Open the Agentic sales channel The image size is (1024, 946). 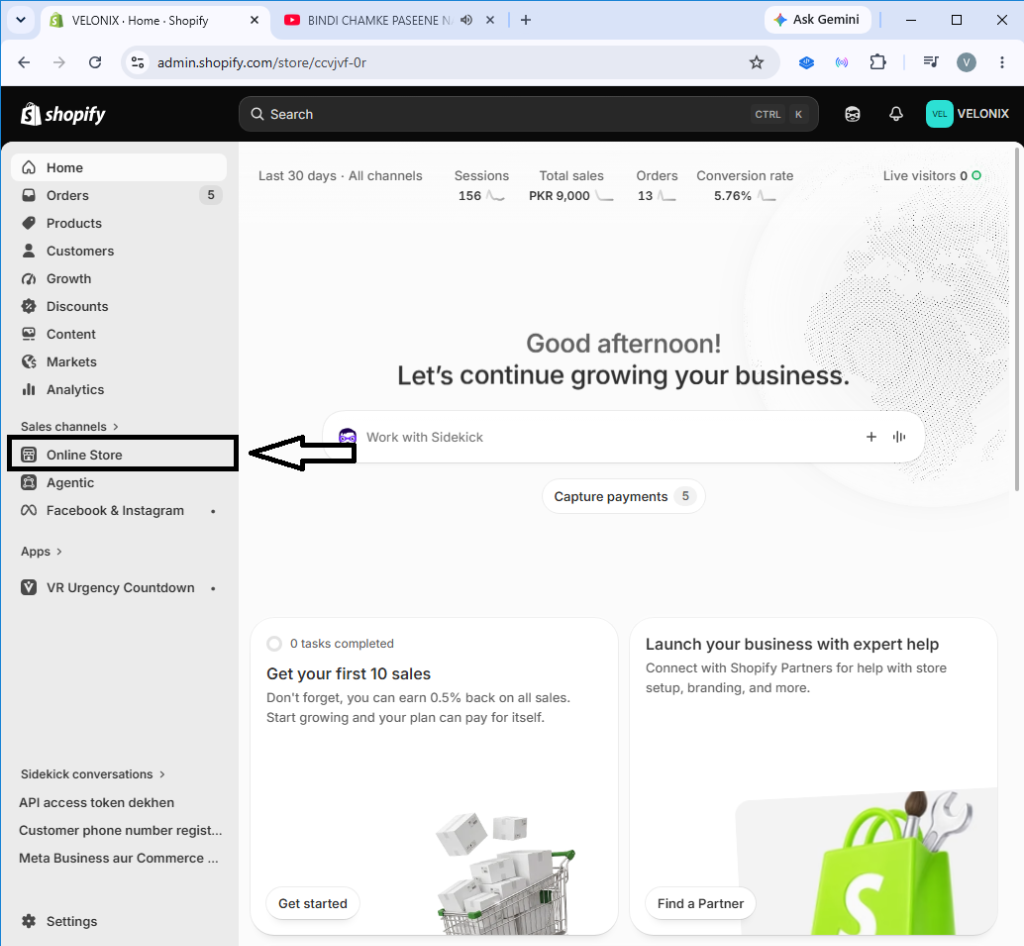click(119, 482)
